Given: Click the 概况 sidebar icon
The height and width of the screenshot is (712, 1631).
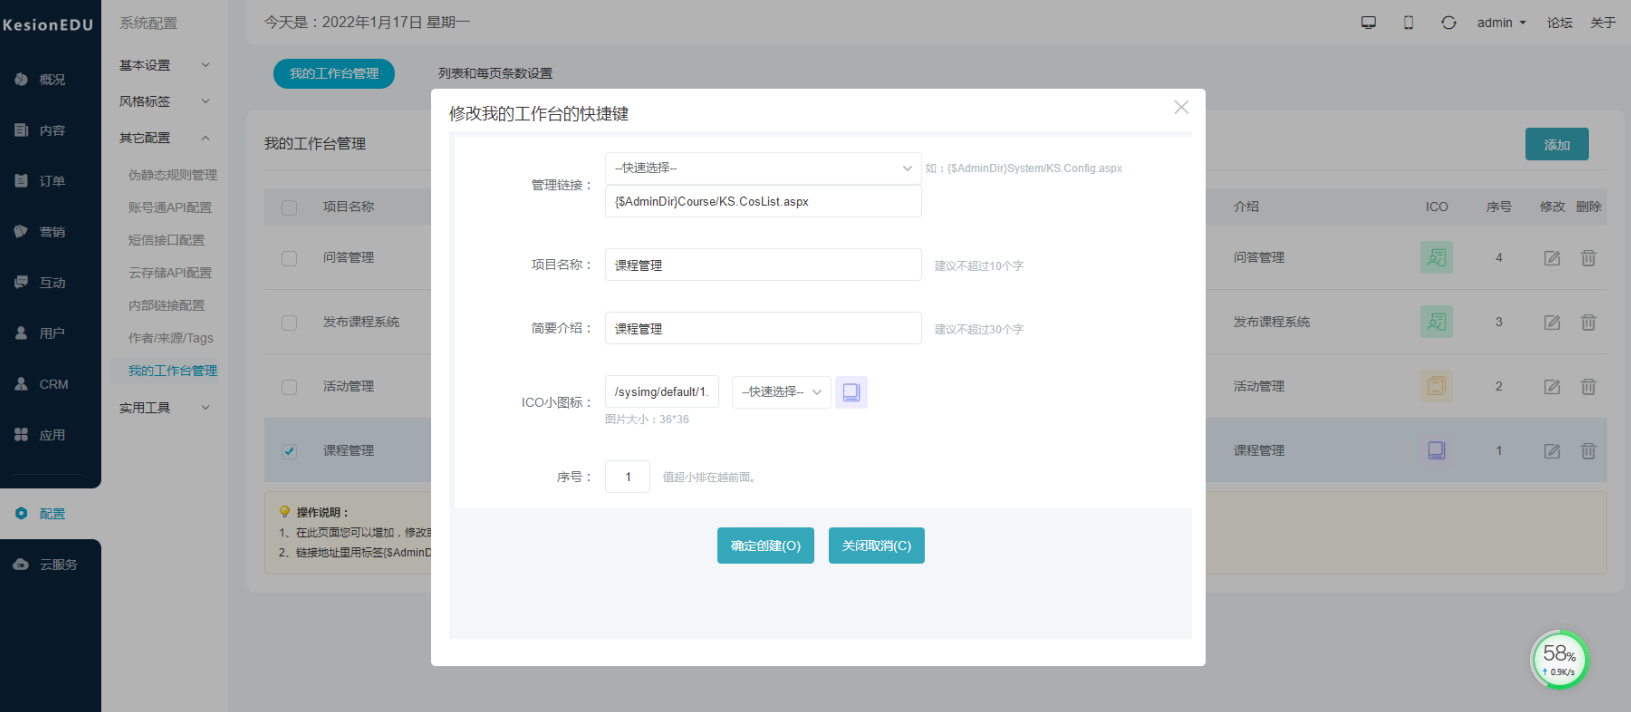Looking at the screenshot, I should tap(21, 79).
